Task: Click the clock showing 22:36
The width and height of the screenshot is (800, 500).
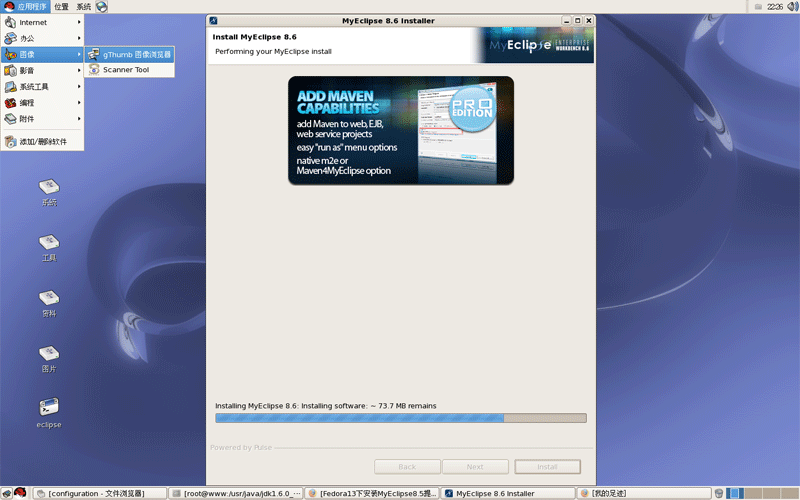Action: tap(774, 7)
